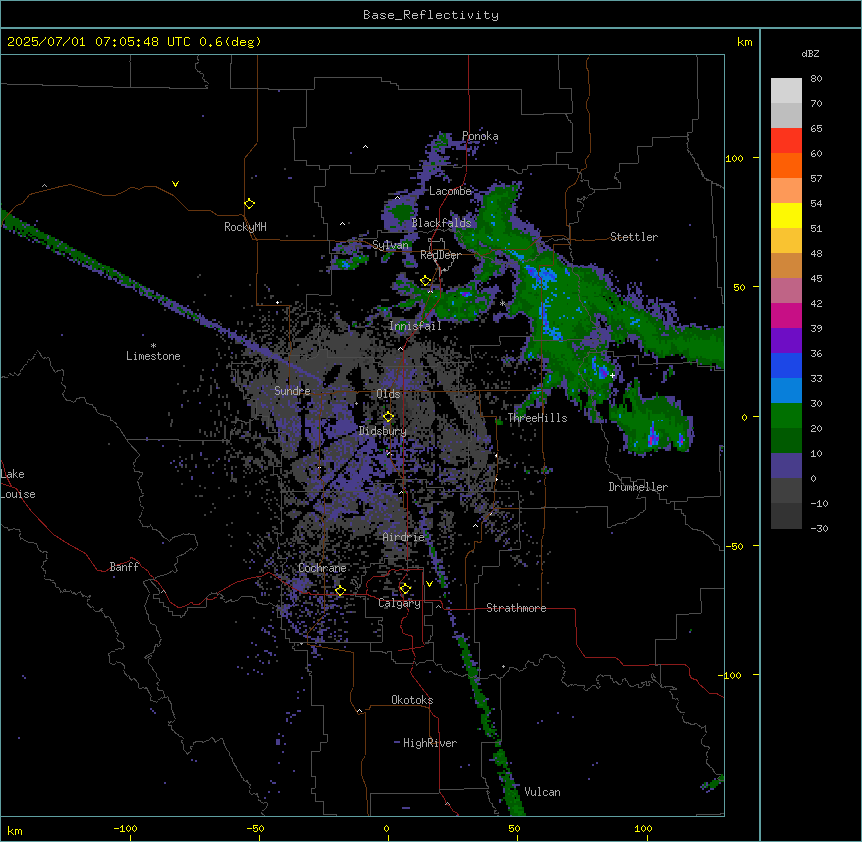
Task: Pick the slate blue 0-10 dBZ swatch
Action: (x=786, y=466)
